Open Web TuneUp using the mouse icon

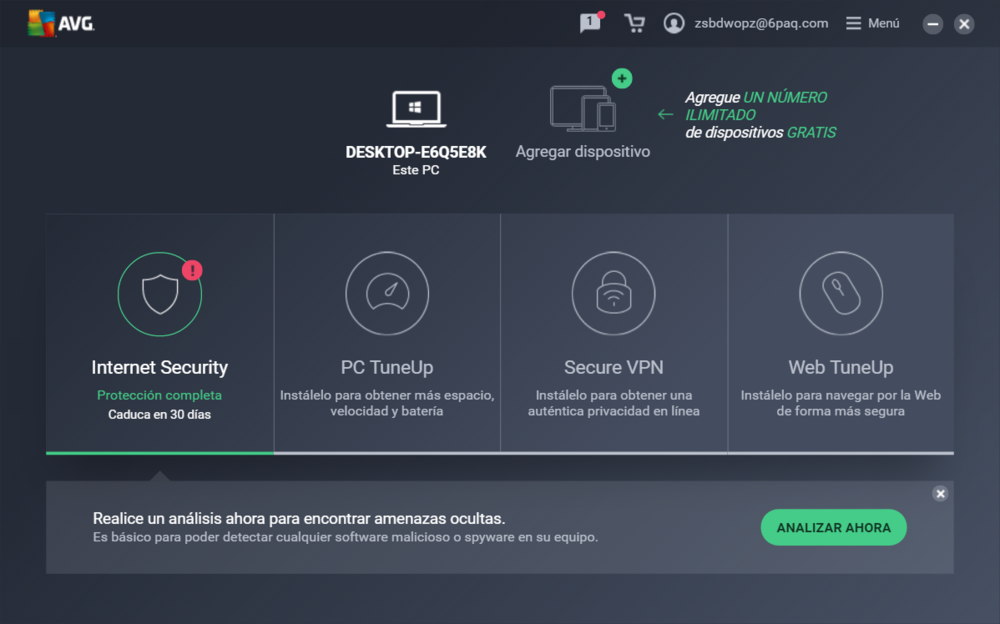click(840, 295)
